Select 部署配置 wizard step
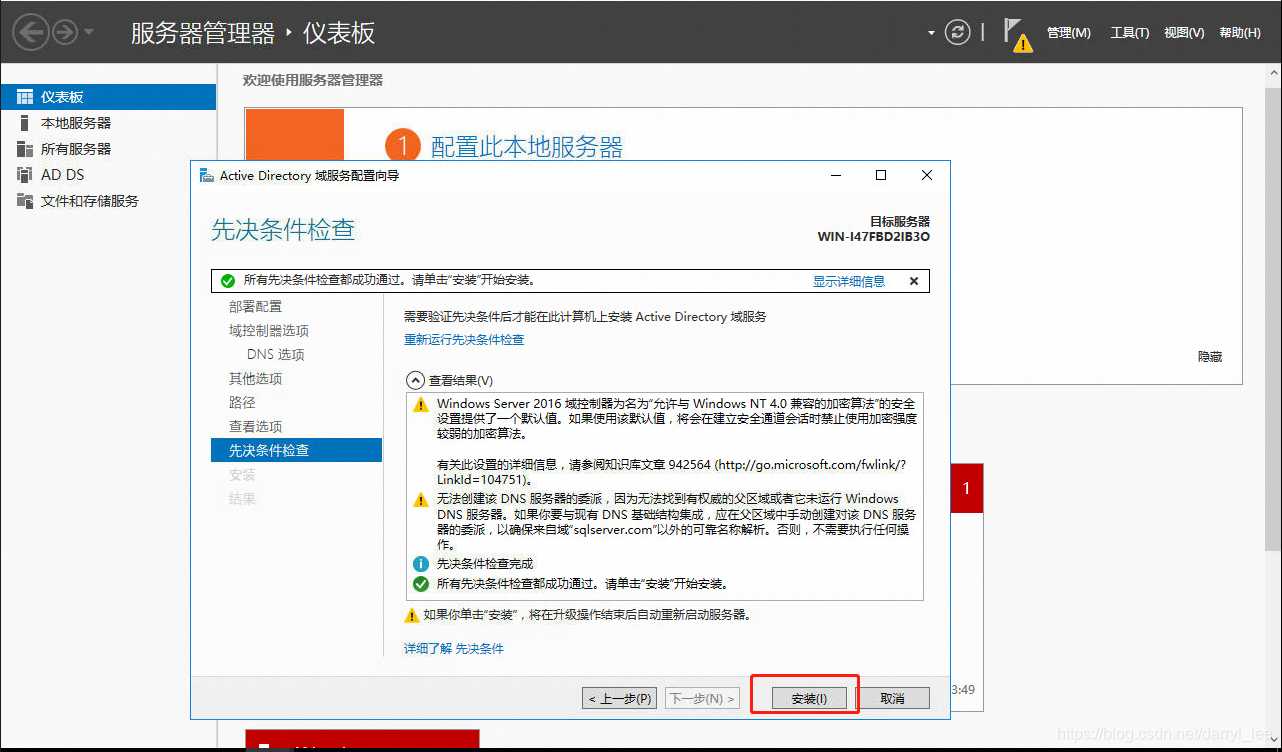 point(255,306)
